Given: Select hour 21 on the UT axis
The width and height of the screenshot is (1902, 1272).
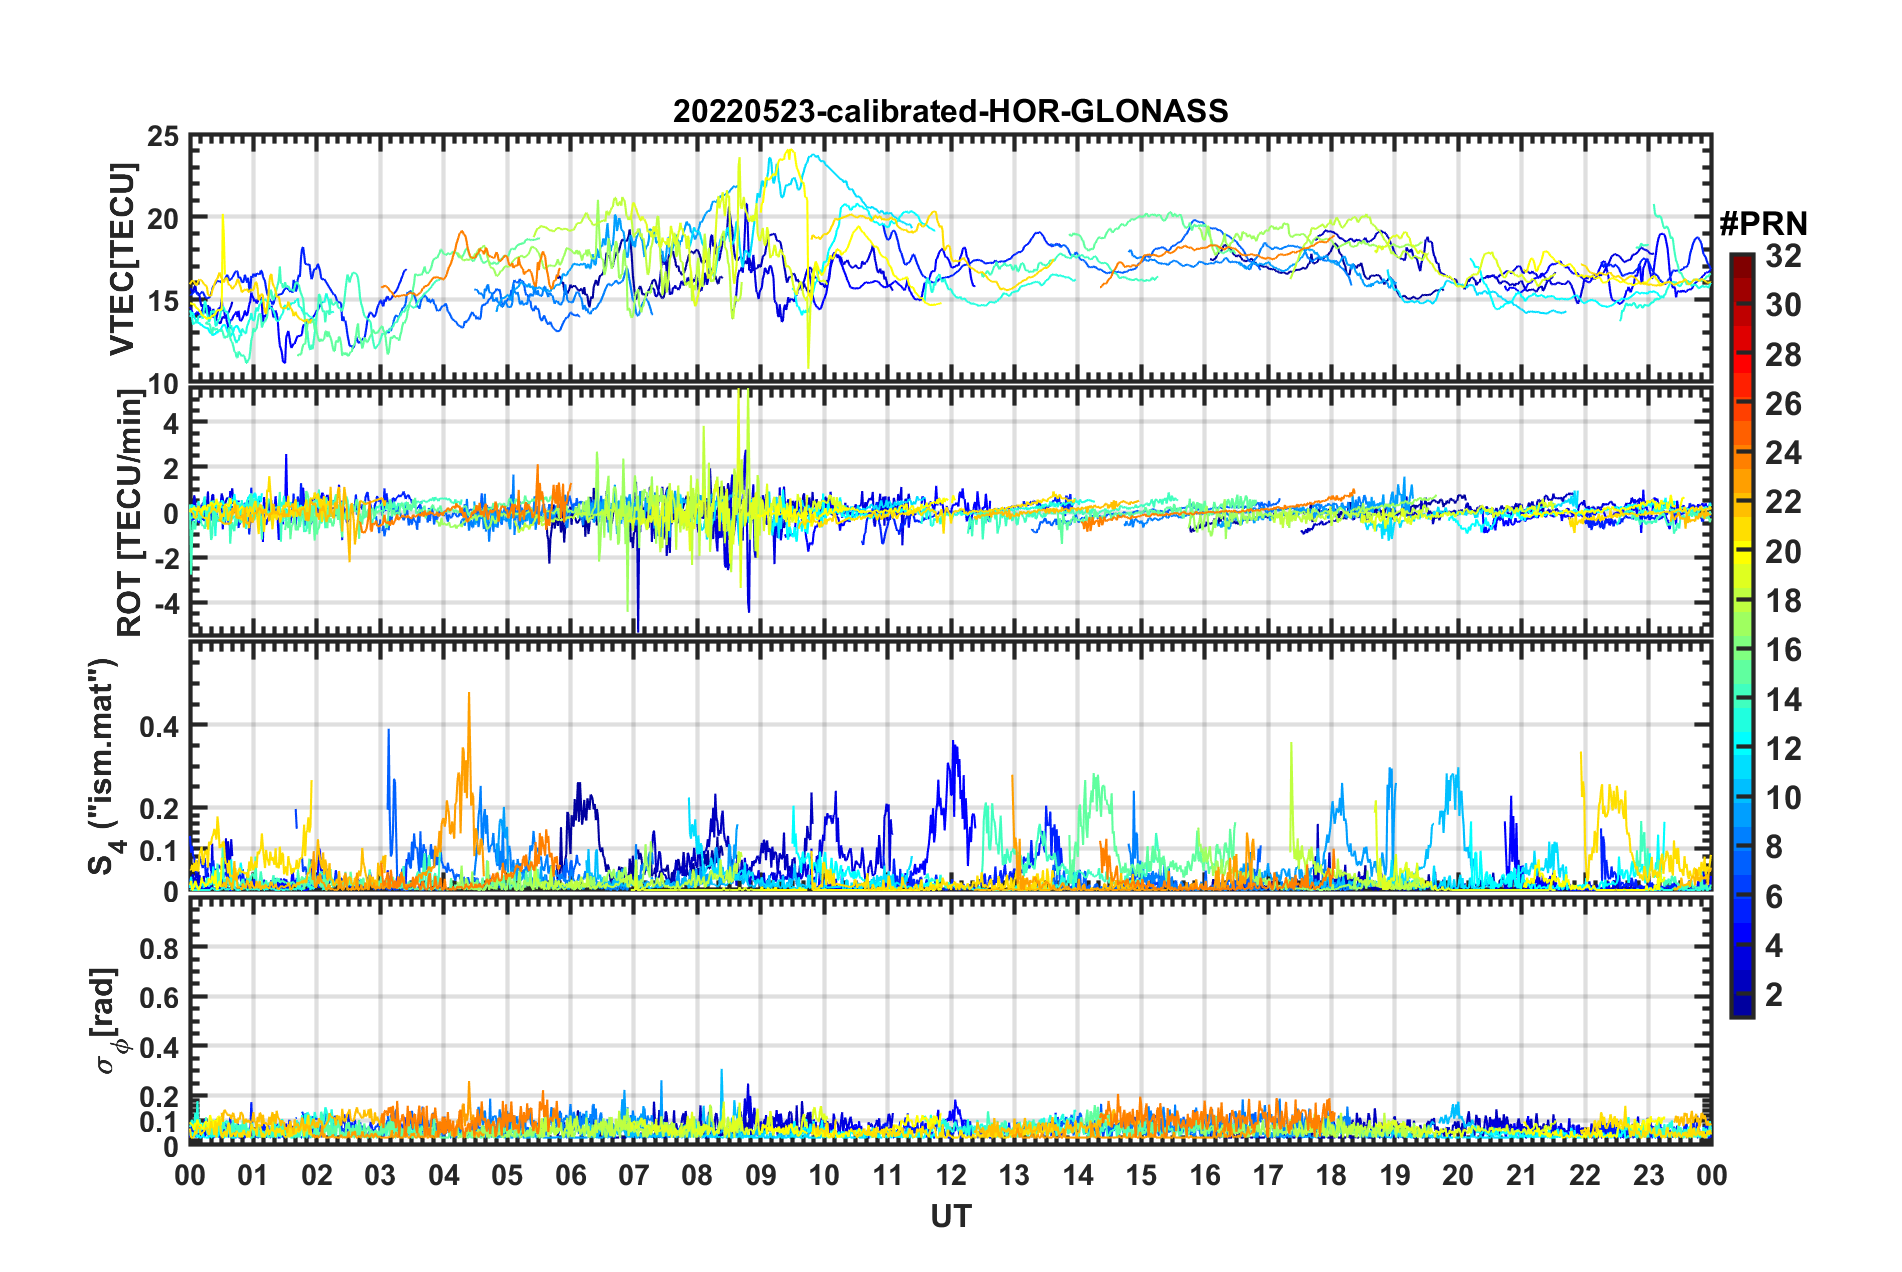Looking at the screenshot, I should tap(1522, 1175).
